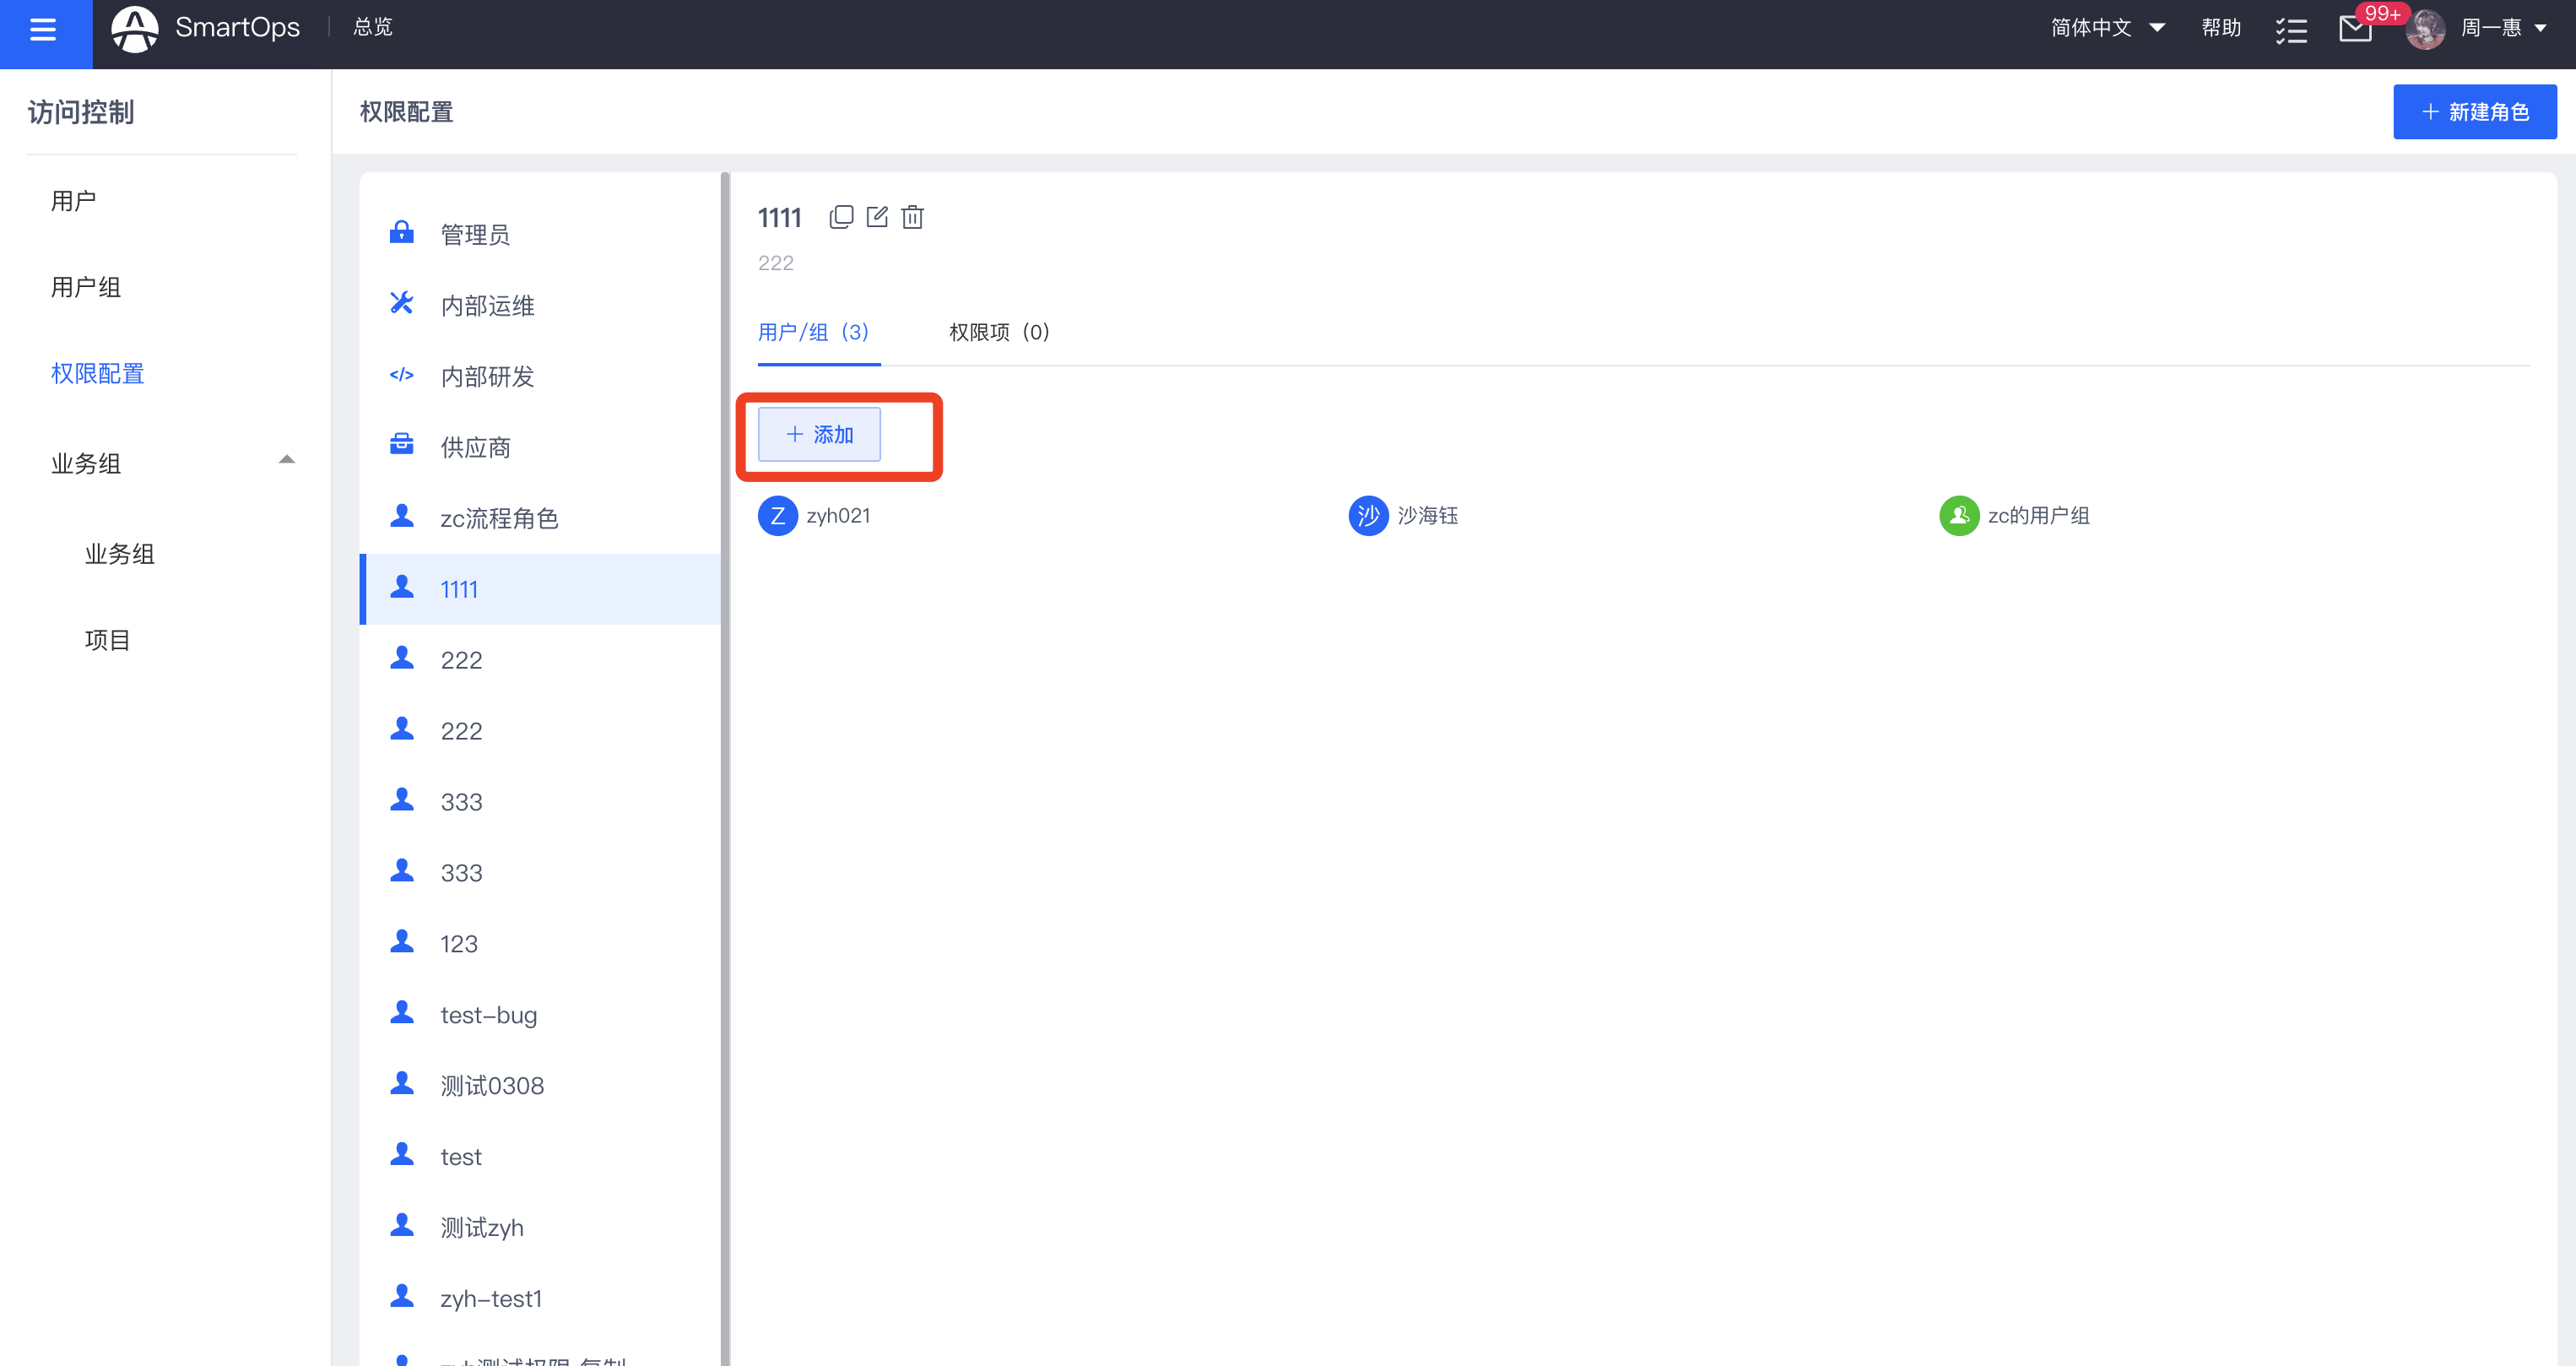Open 帮助 help link in the header
Screen dimensions: 2576x1366
point(2220,28)
